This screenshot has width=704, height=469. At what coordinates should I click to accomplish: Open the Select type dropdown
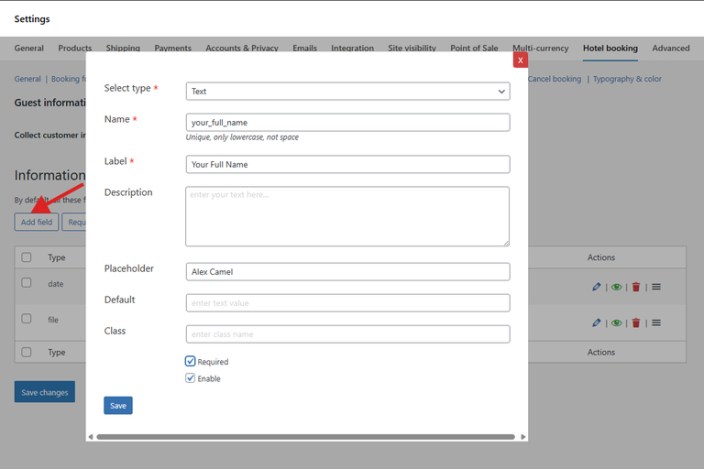(x=348, y=91)
